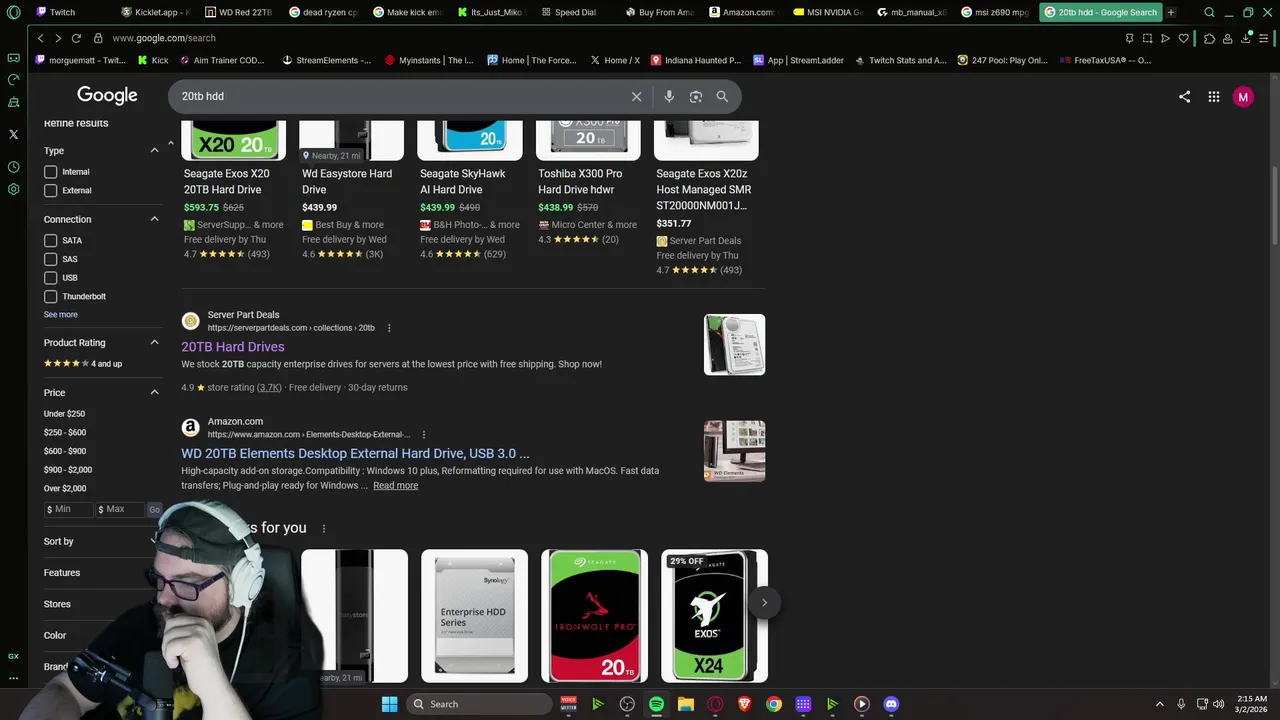Click the Min price input field
This screenshot has width=1280, height=720.
tap(68, 510)
